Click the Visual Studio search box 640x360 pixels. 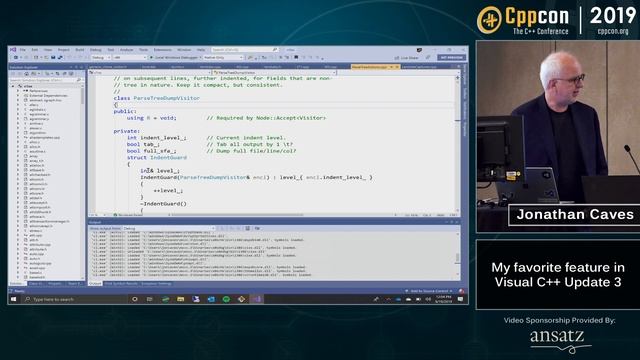coord(245,50)
